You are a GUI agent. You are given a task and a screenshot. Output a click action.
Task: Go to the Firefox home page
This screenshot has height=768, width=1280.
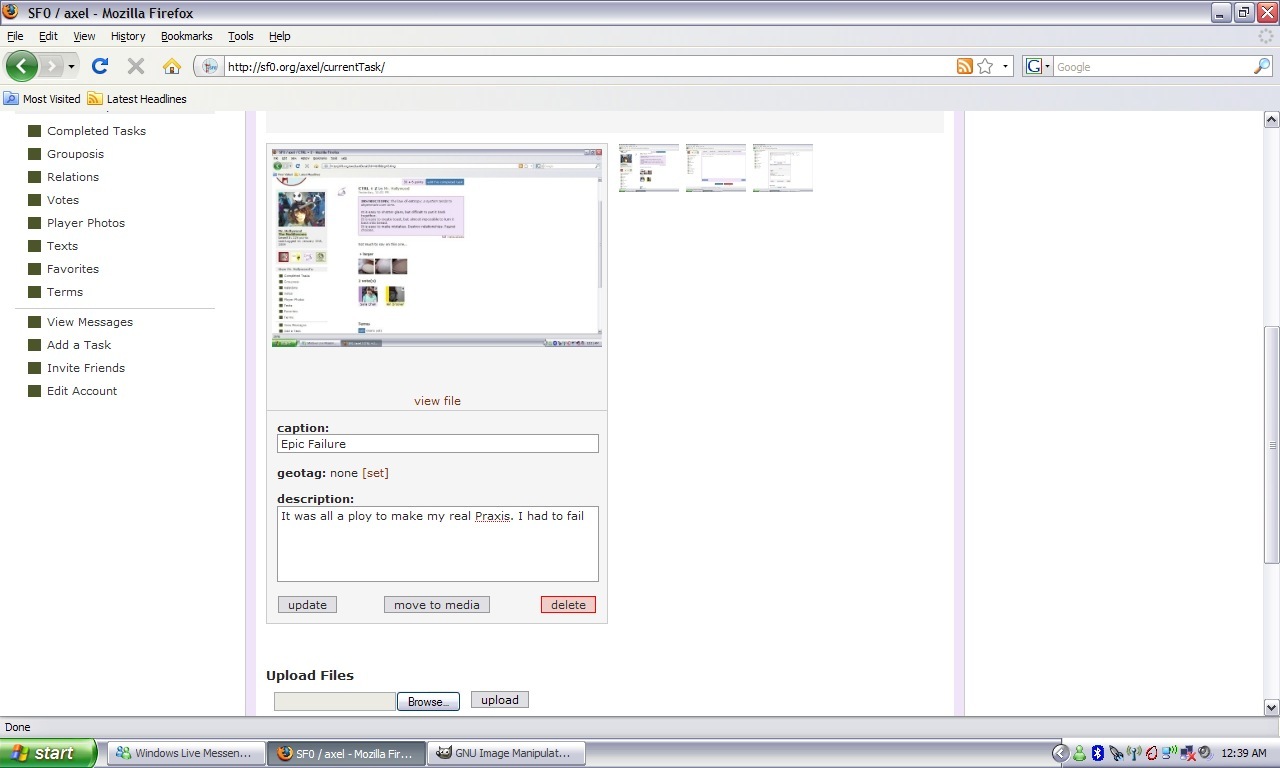click(172, 67)
